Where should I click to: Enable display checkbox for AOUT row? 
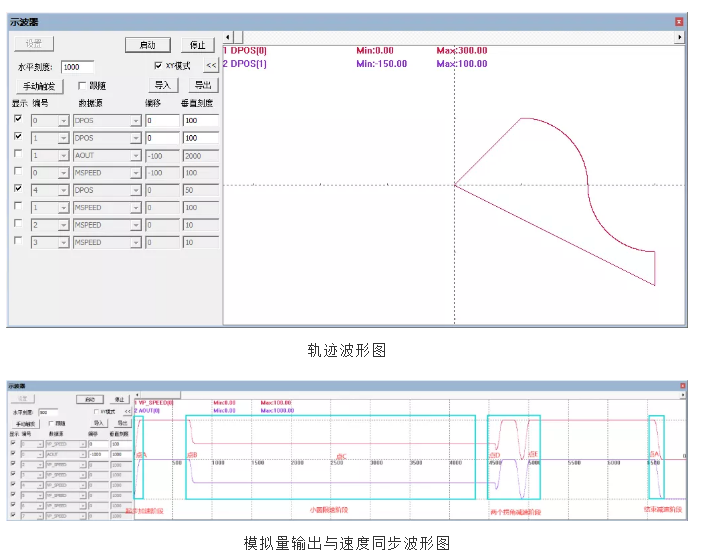tap(18, 154)
